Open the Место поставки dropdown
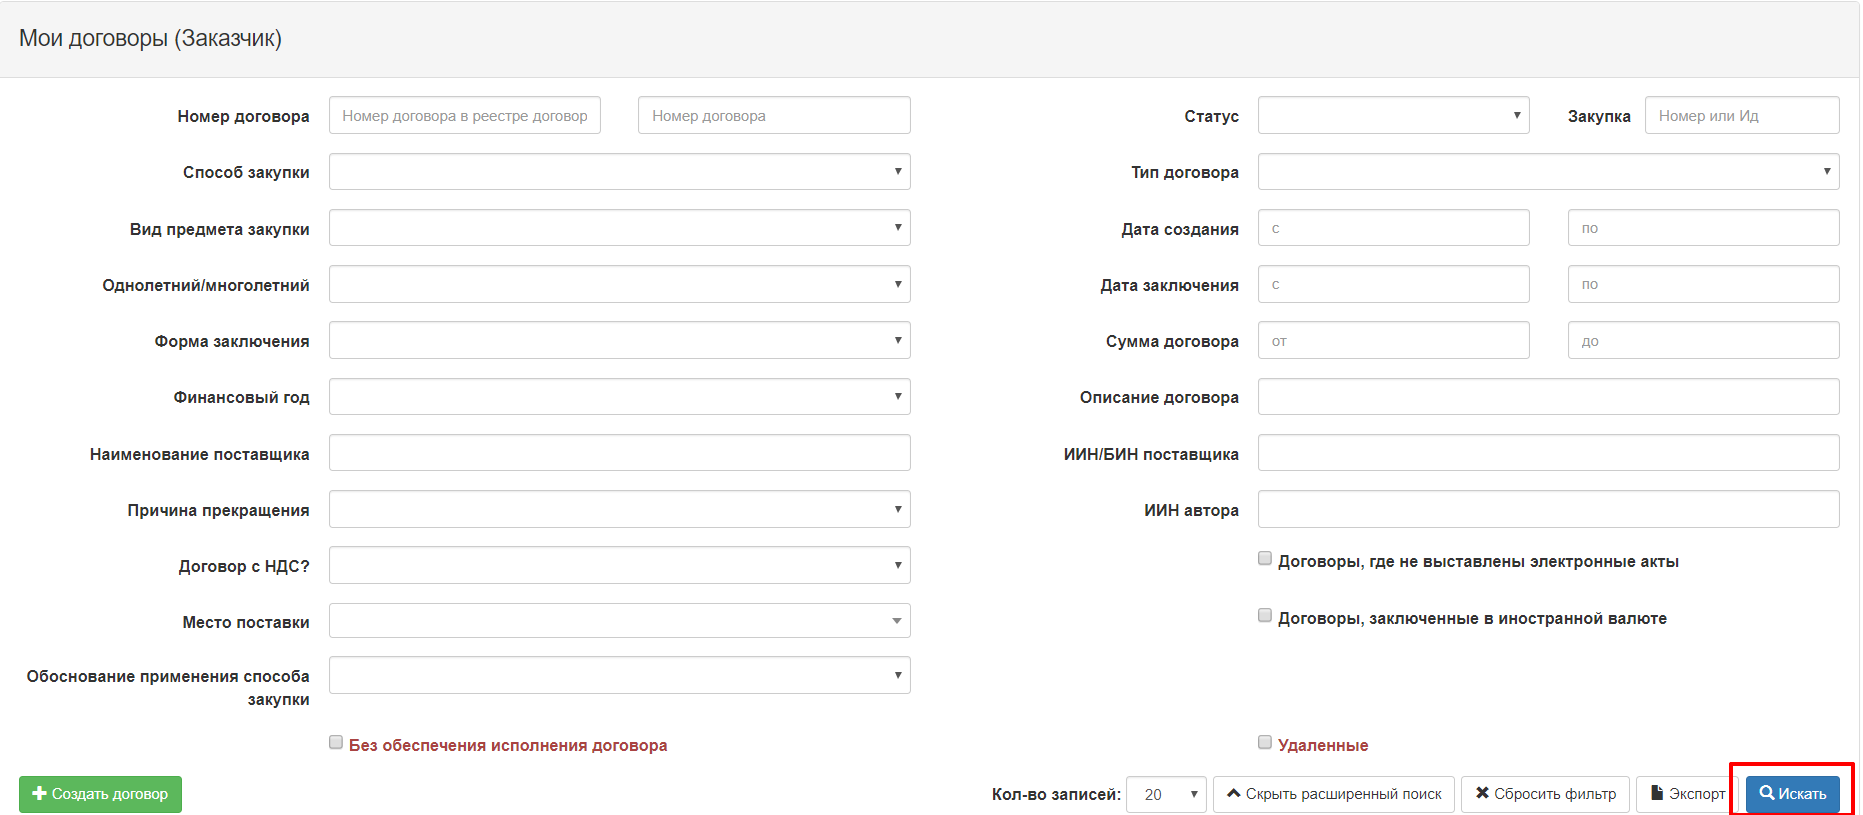The height and width of the screenshot is (815, 1863). pyautogui.click(x=619, y=621)
